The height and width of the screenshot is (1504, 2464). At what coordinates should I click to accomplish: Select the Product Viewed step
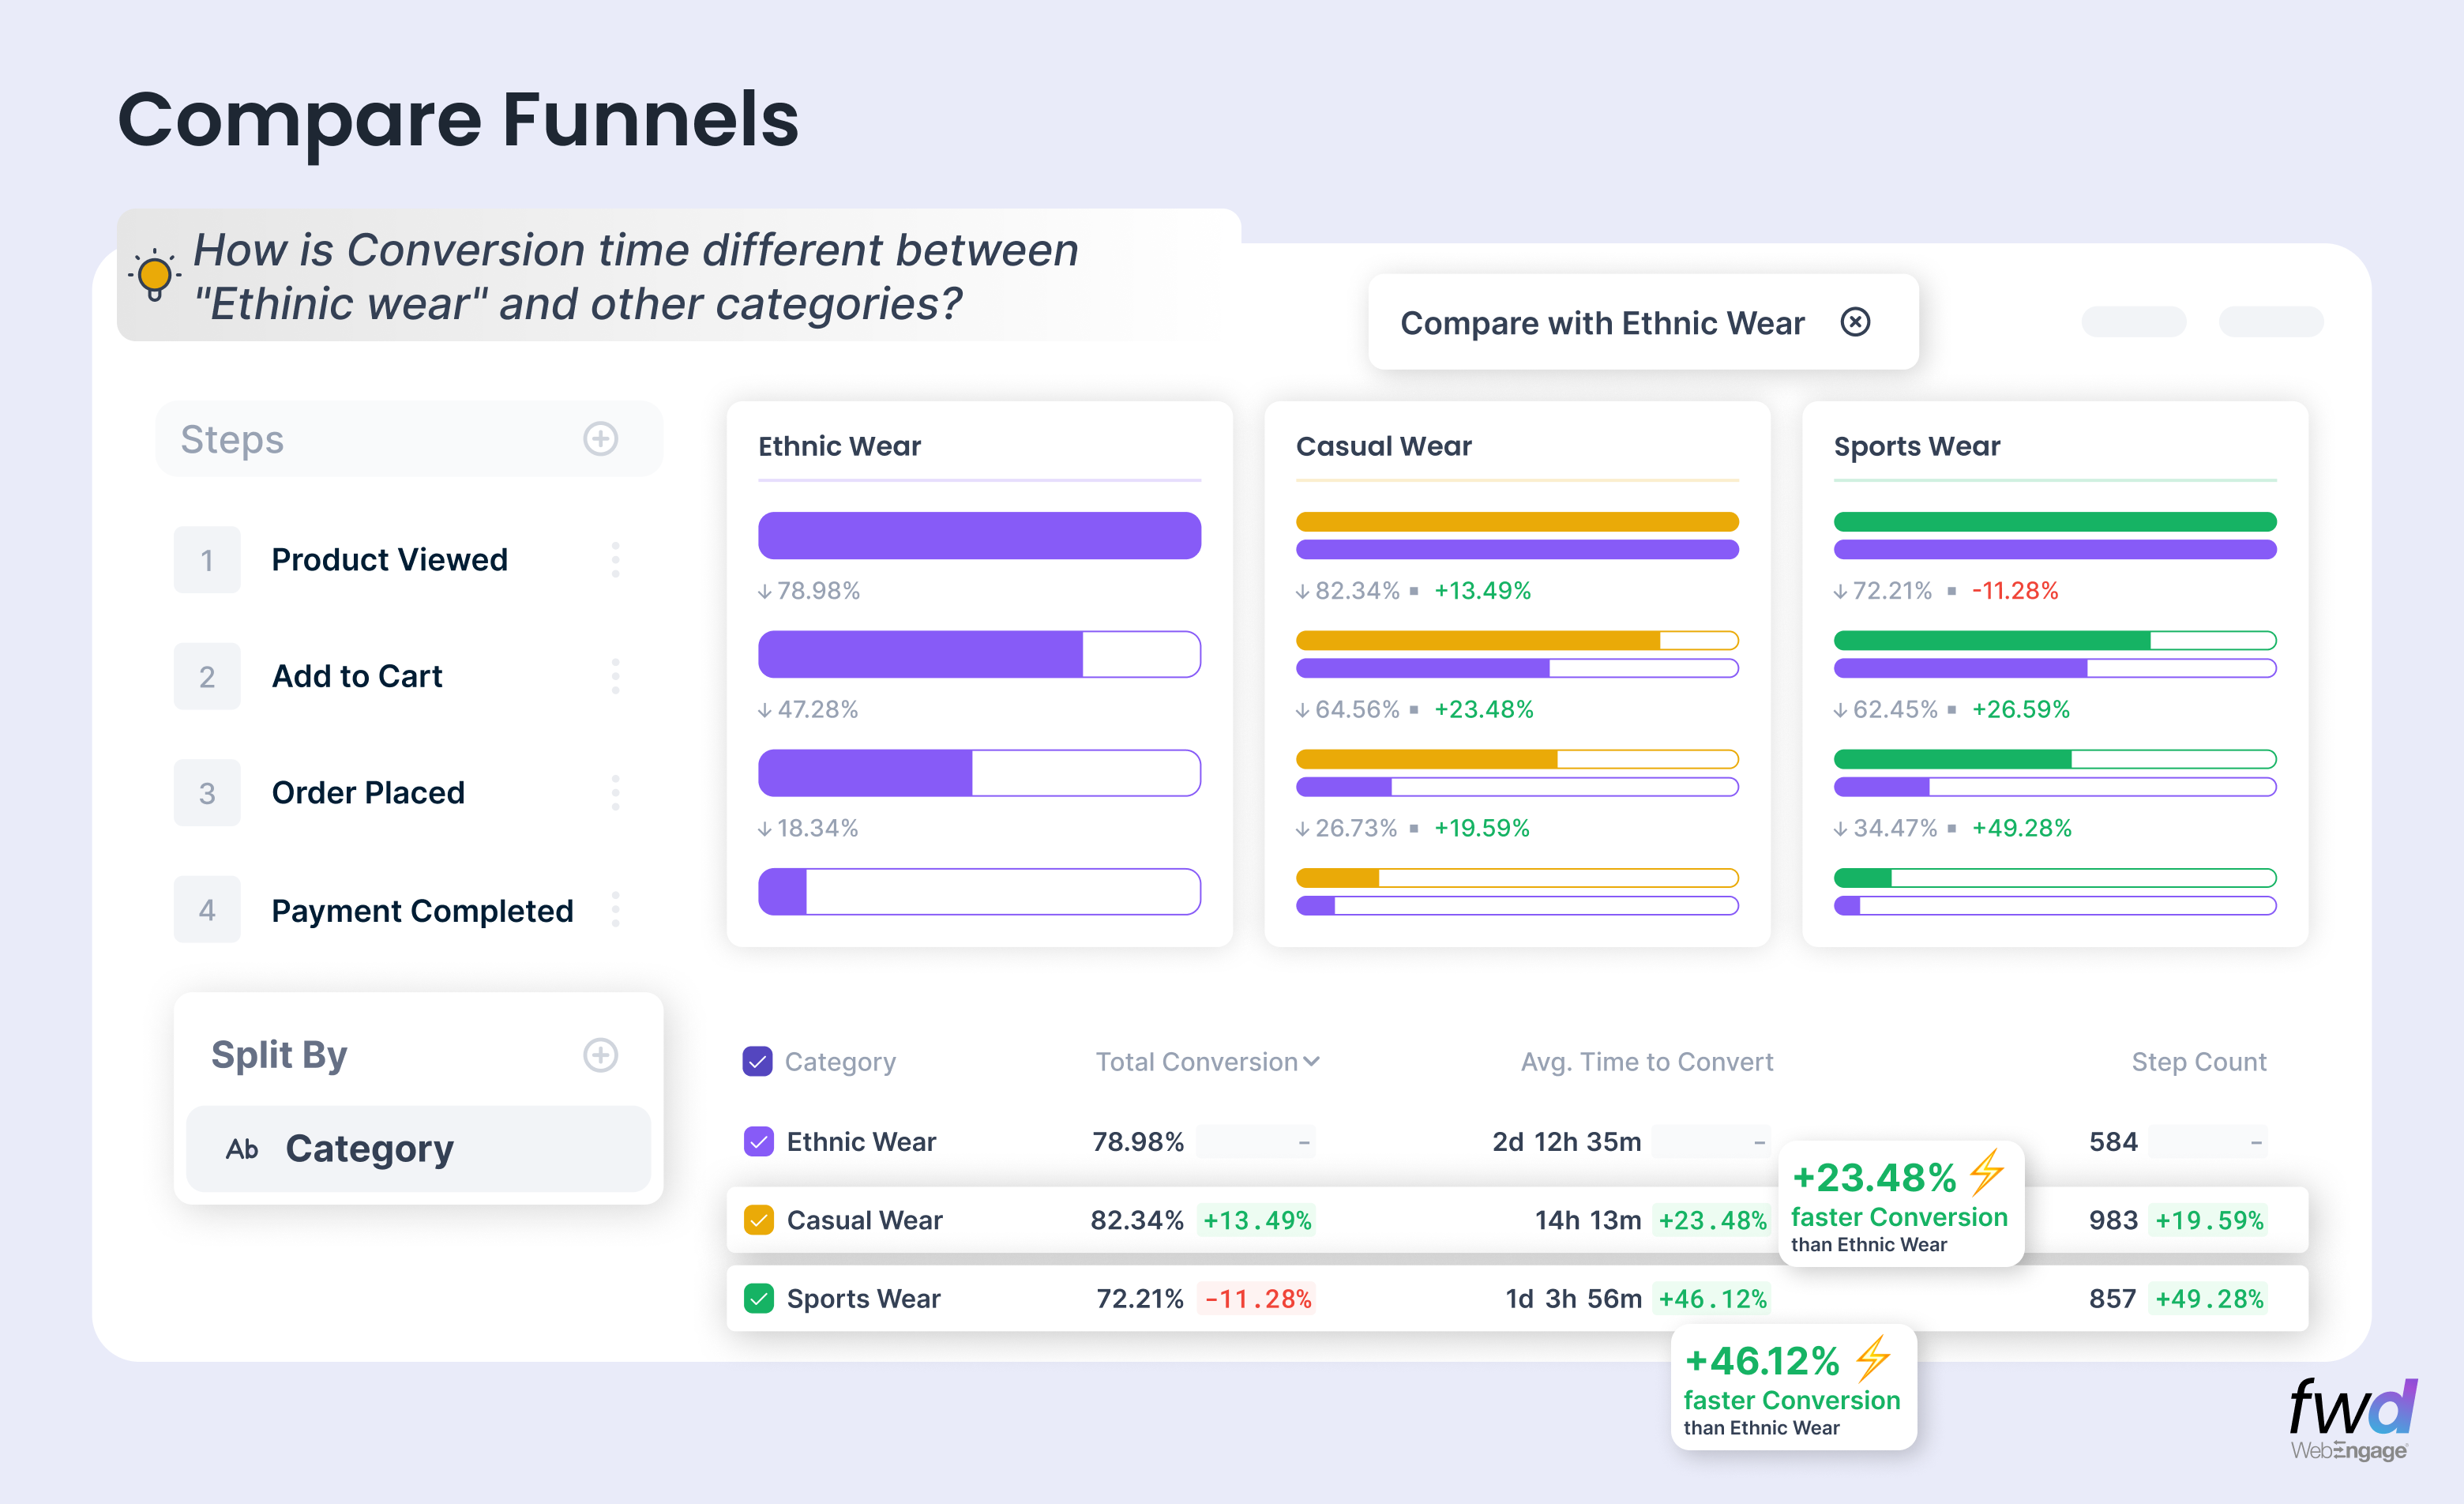tap(389, 560)
